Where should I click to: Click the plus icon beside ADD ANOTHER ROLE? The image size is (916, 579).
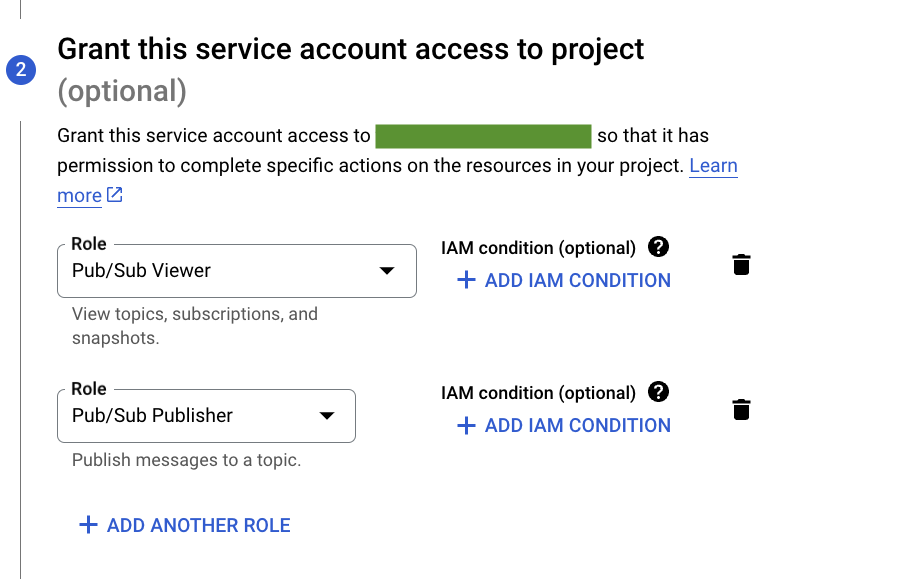[x=88, y=526]
